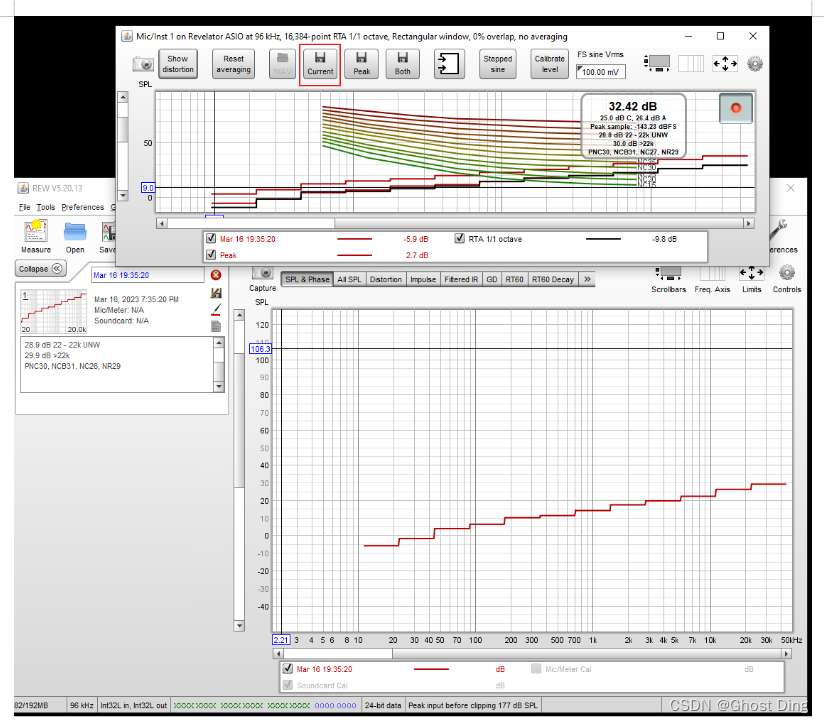Toggle Peak trace checkbox in RTA legend

point(211,255)
